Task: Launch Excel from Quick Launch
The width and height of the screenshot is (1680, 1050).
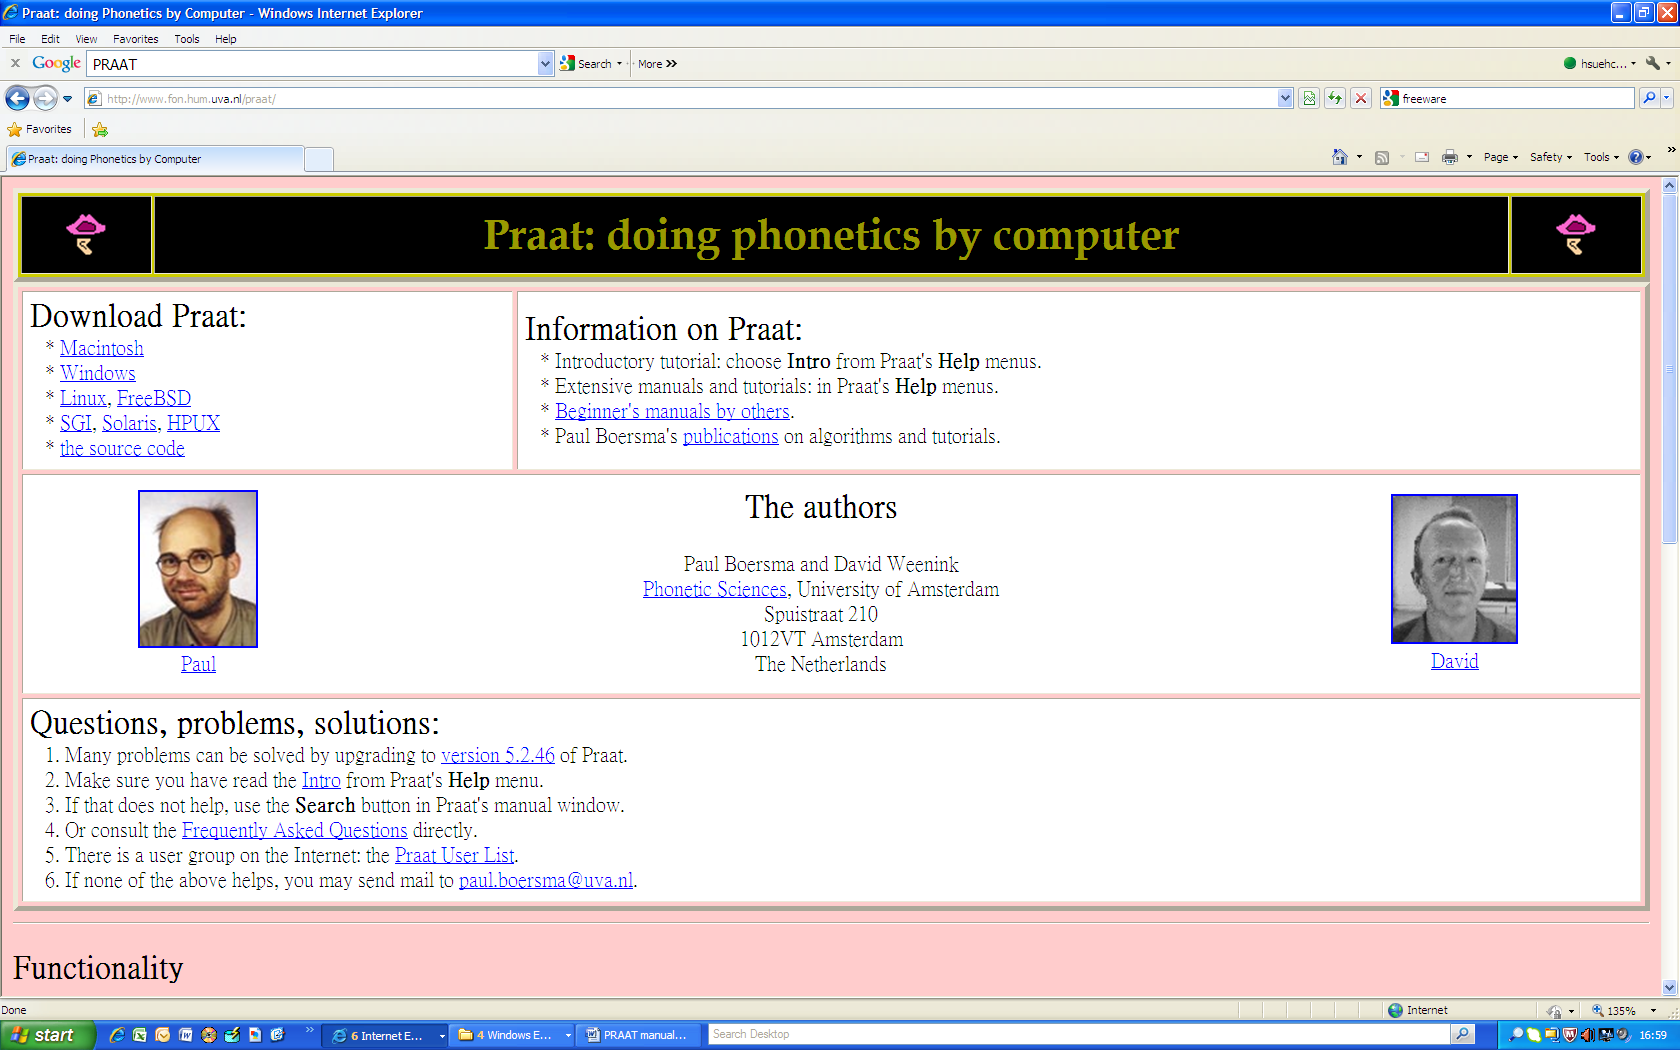Action: (140, 1035)
